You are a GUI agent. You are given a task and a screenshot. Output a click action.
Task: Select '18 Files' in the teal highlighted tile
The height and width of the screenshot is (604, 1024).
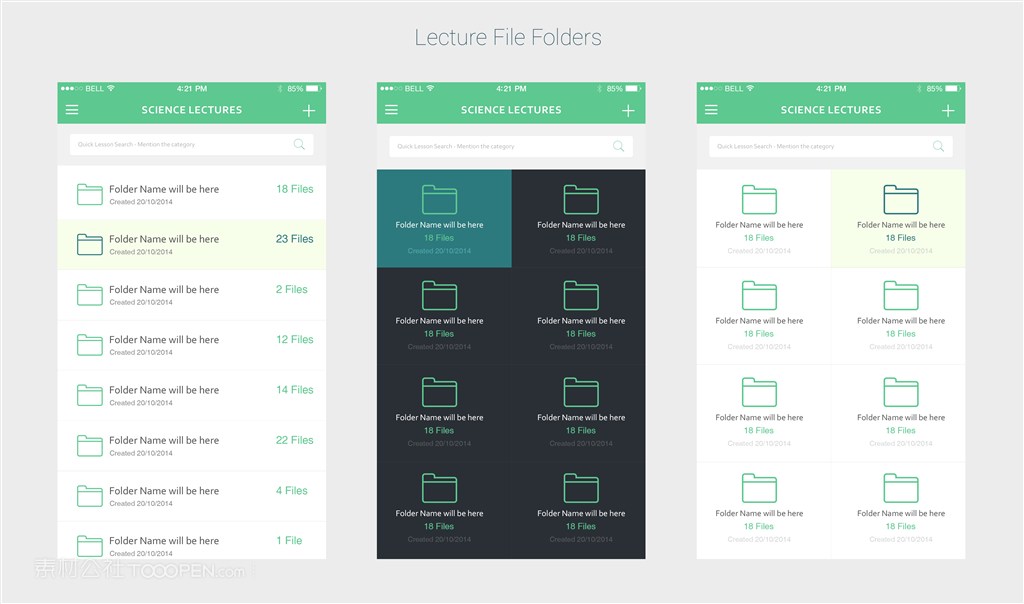[x=439, y=238]
